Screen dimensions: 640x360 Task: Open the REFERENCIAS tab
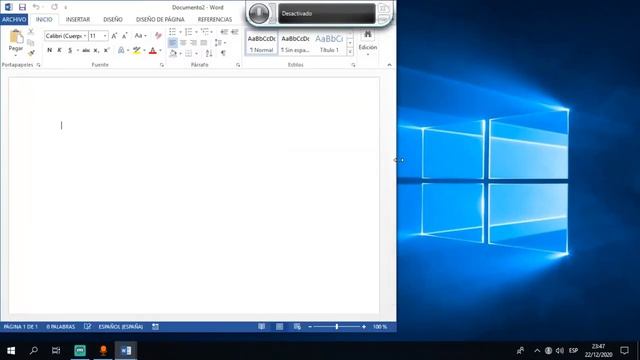[x=215, y=19]
